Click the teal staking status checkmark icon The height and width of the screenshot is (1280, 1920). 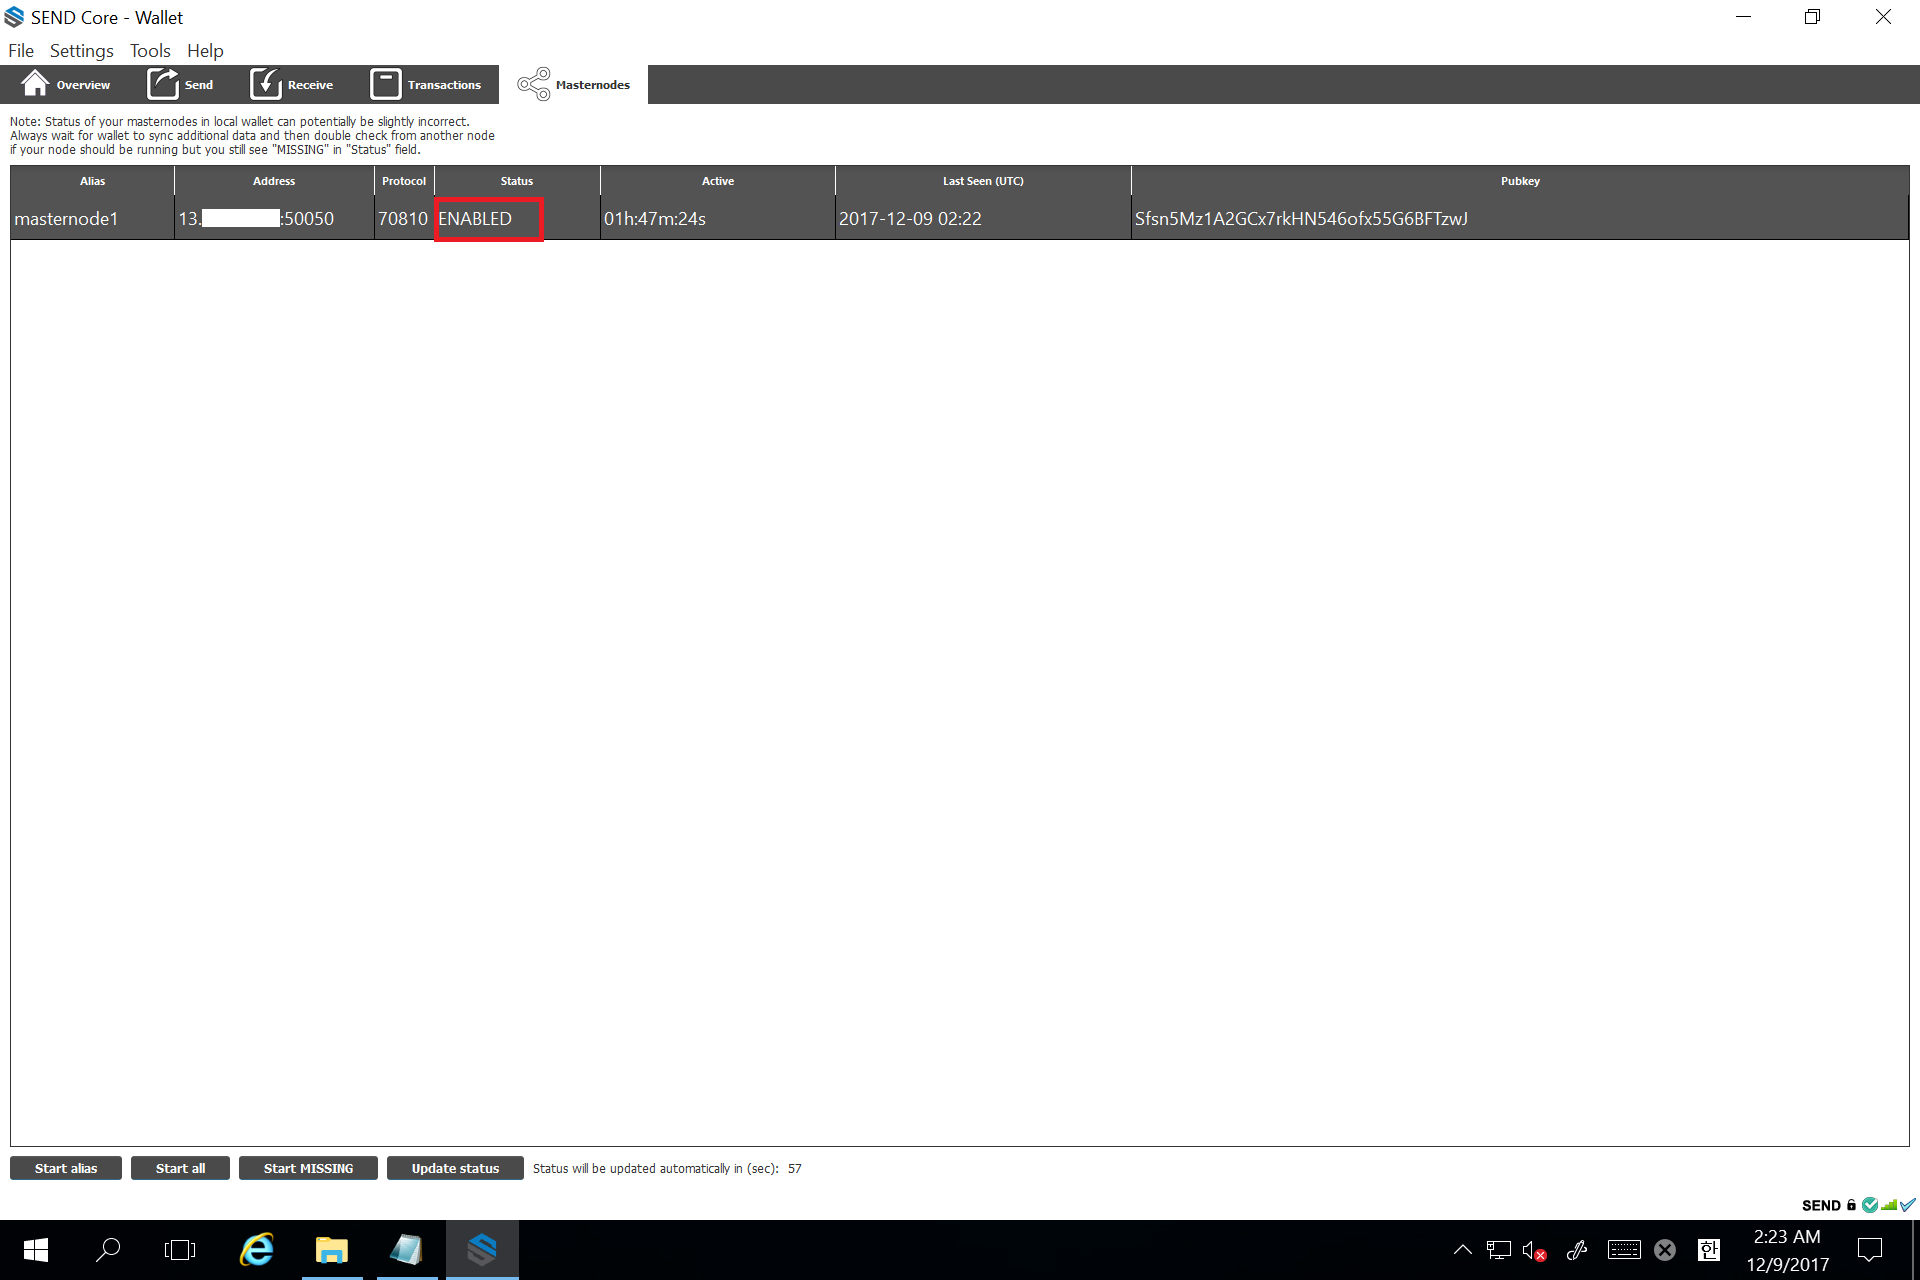coord(1870,1205)
